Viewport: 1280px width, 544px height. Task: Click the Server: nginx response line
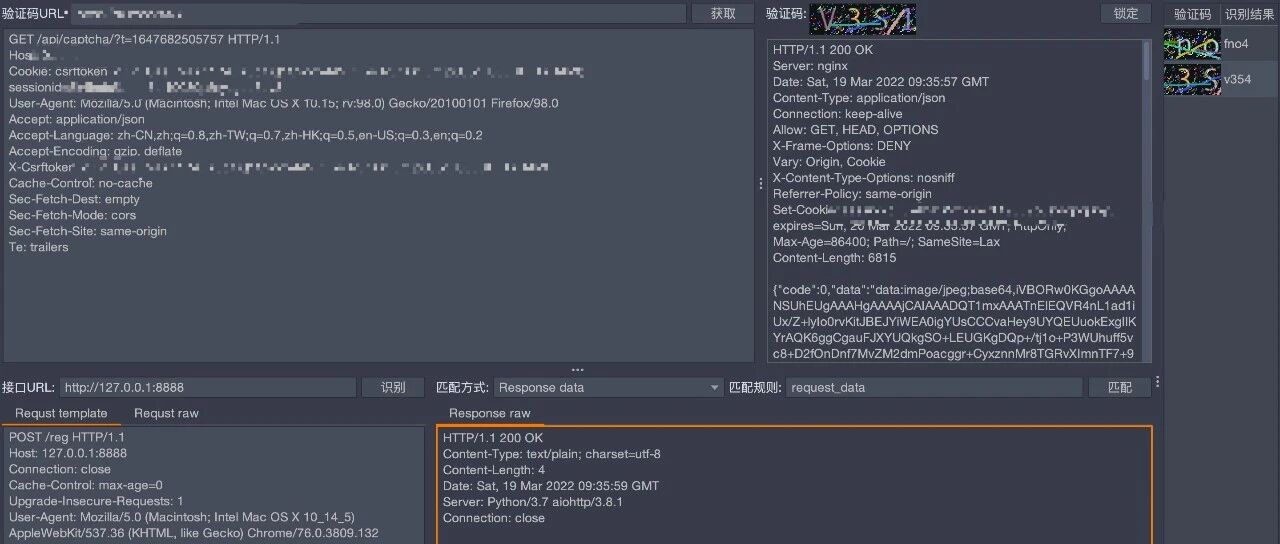point(811,66)
